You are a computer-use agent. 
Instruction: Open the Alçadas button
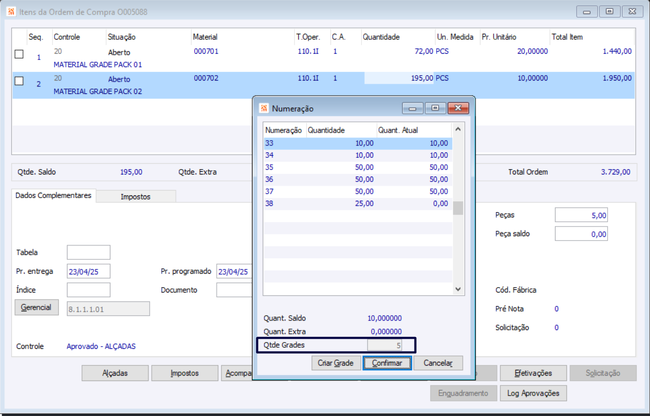click(x=115, y=373)
